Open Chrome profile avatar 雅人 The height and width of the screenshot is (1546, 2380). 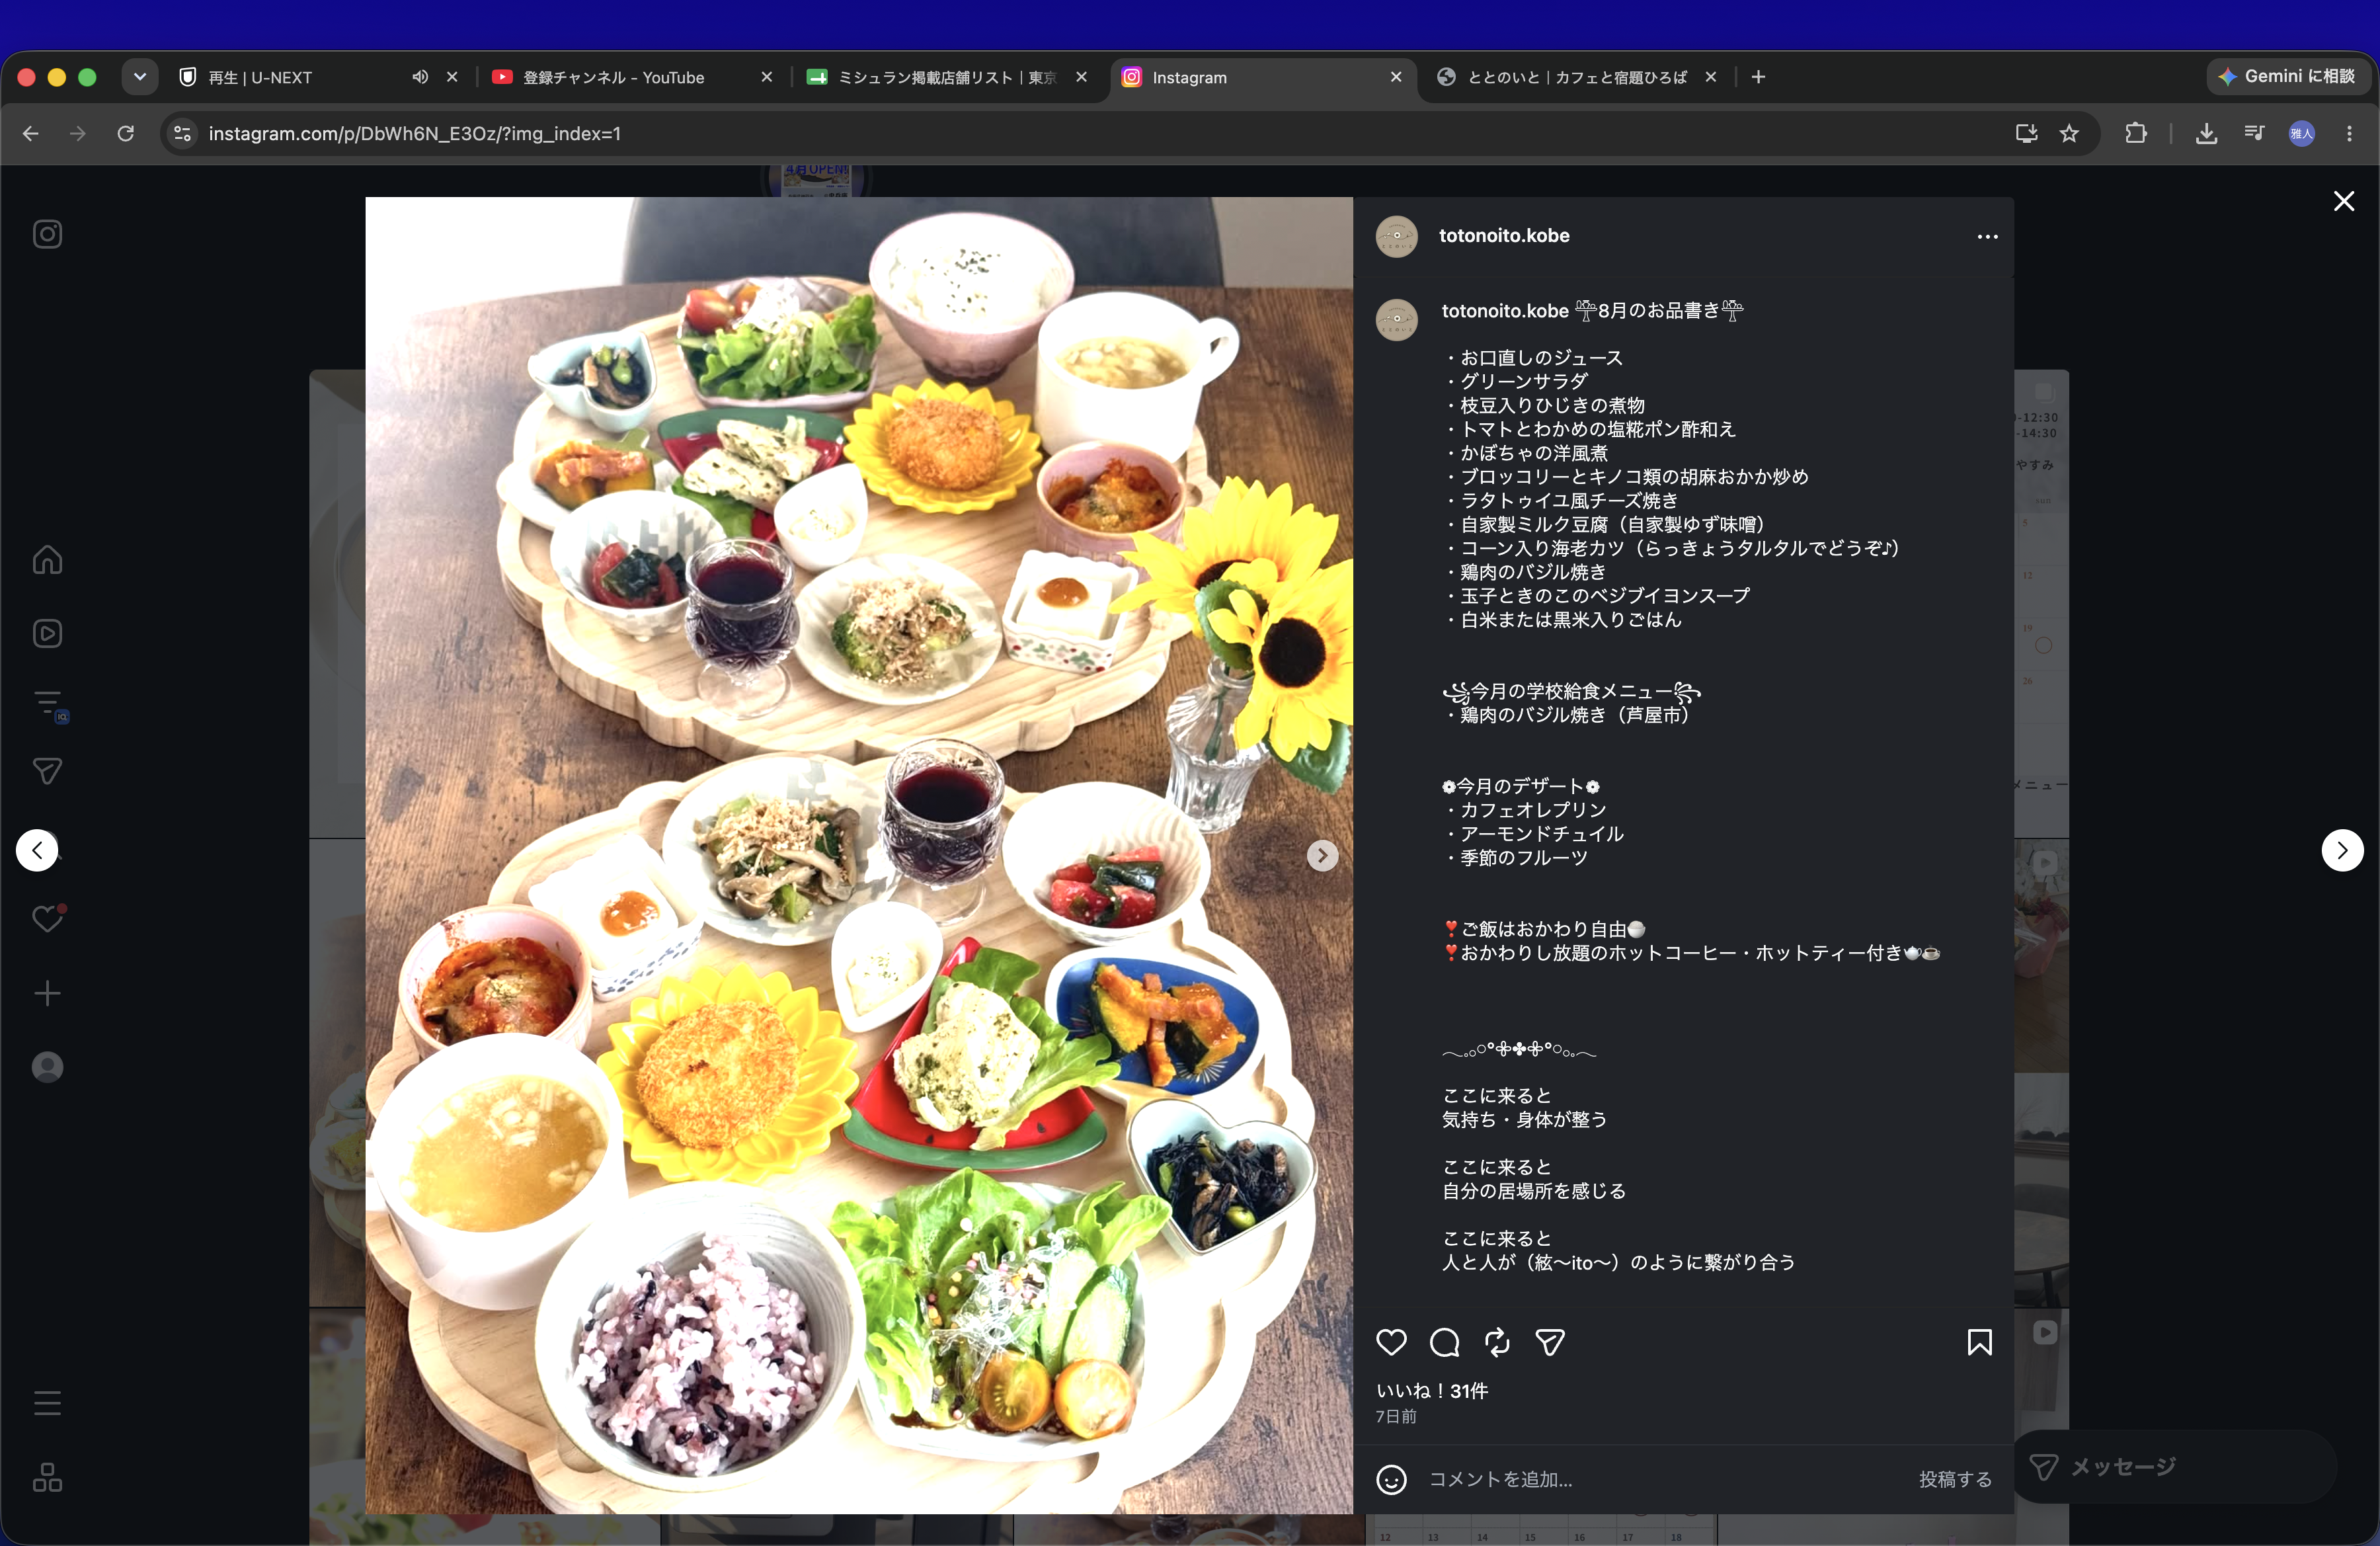click(2302, 133)
